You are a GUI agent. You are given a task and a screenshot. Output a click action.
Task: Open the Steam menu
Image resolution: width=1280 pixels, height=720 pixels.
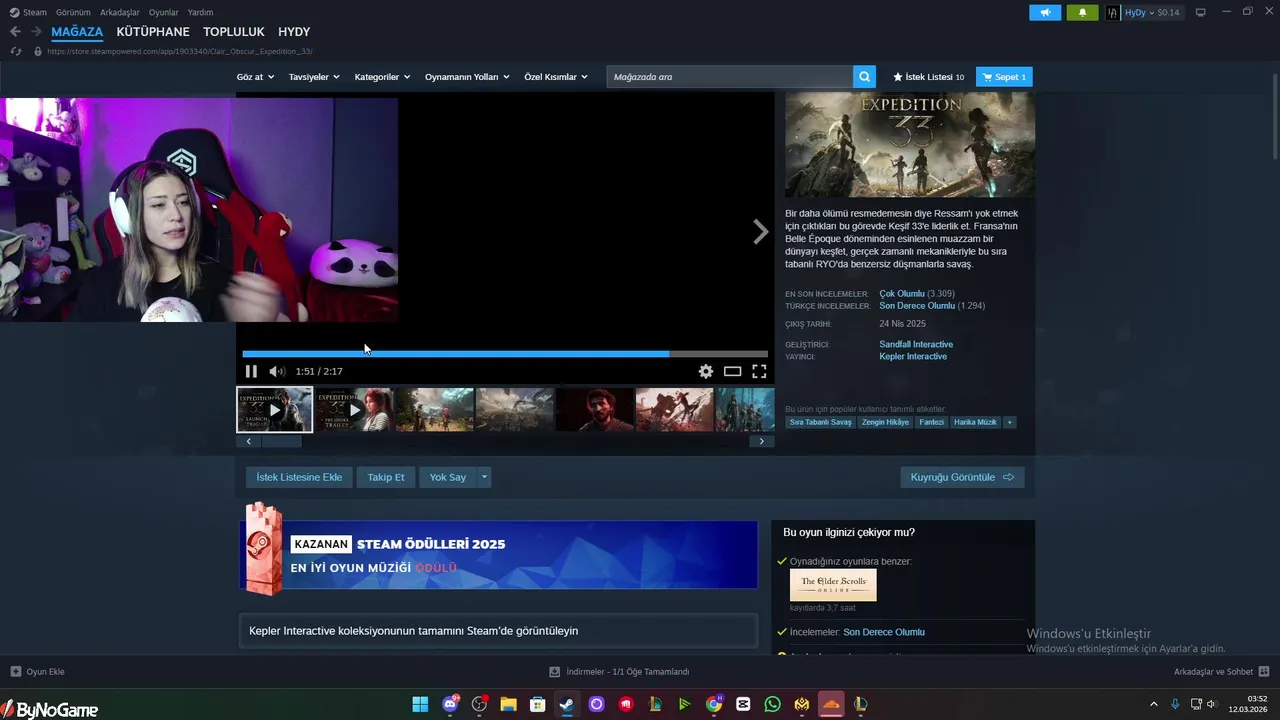pos(28,12)
